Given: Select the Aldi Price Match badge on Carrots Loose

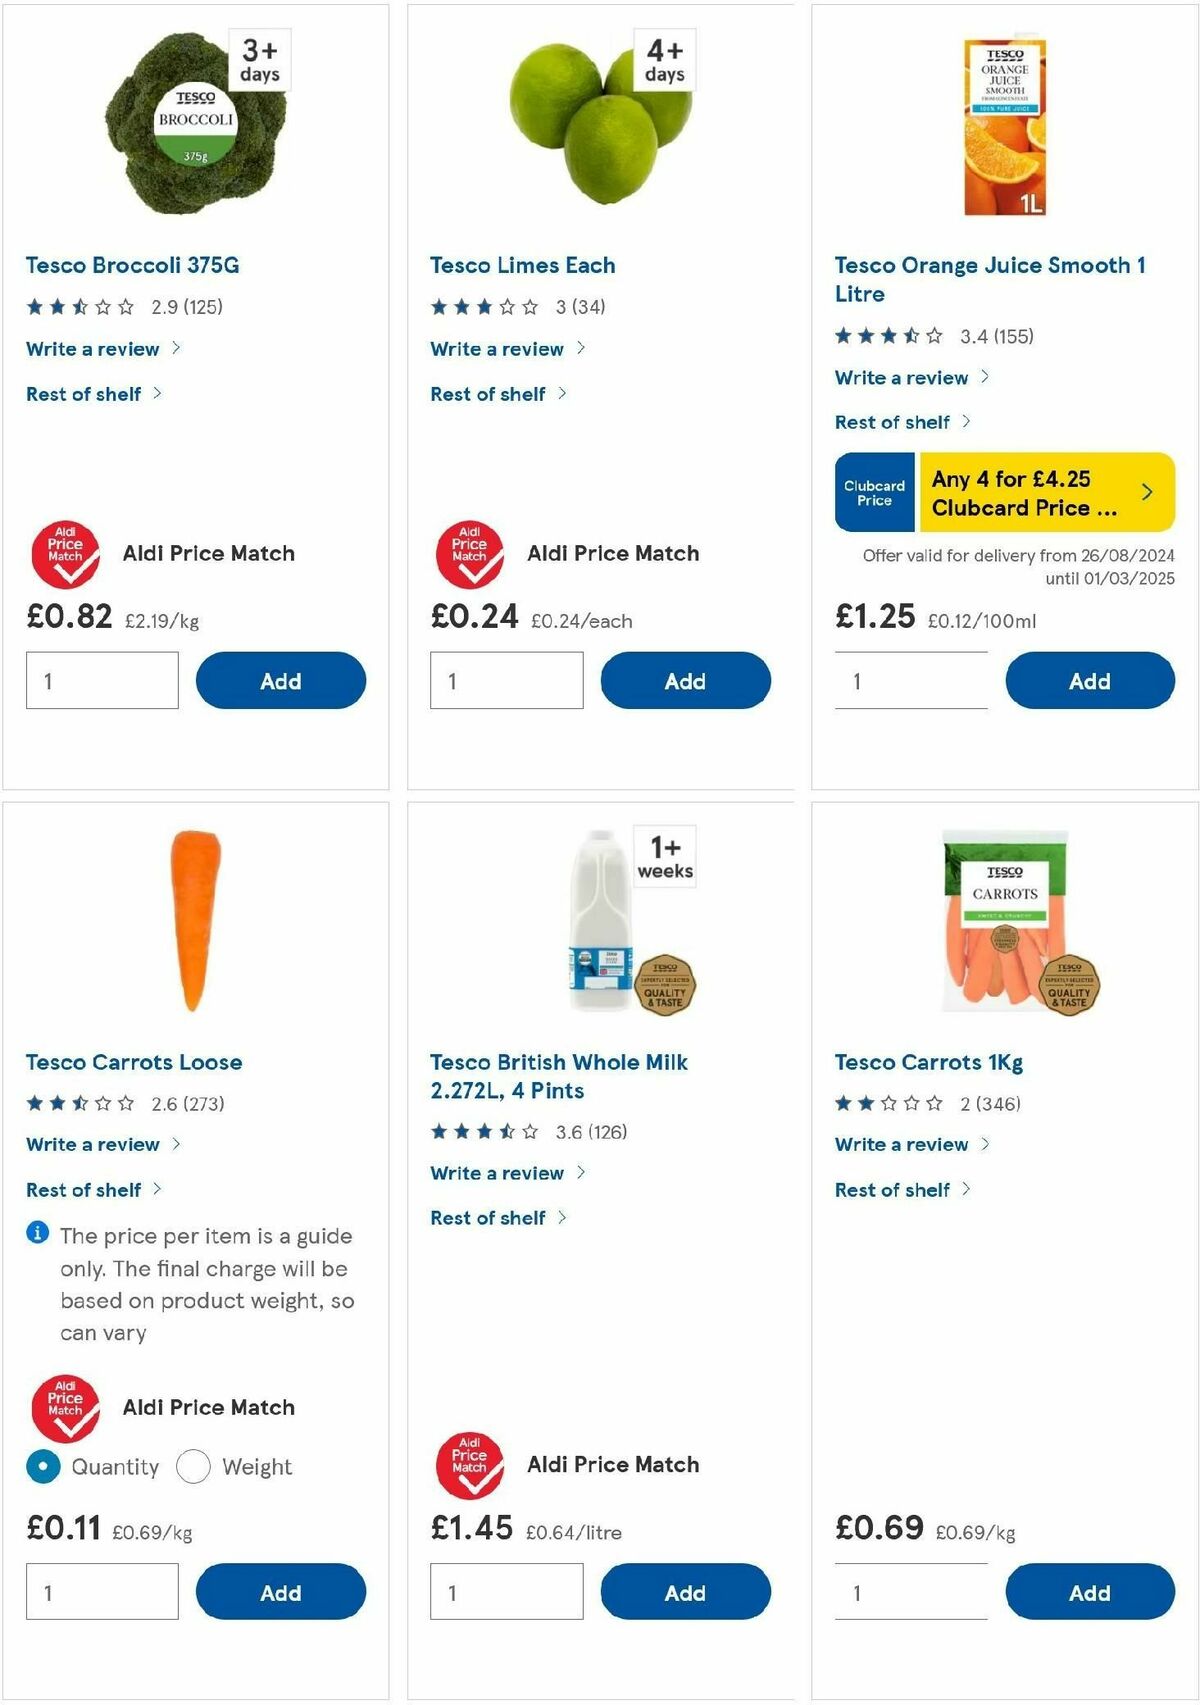Looking at the screenshot, I should (64, 1407).
